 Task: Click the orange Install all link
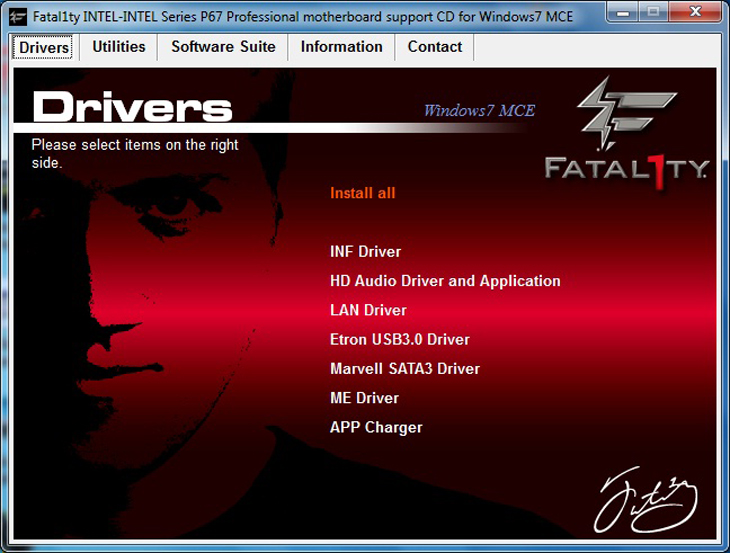click(x=363, y=193)
